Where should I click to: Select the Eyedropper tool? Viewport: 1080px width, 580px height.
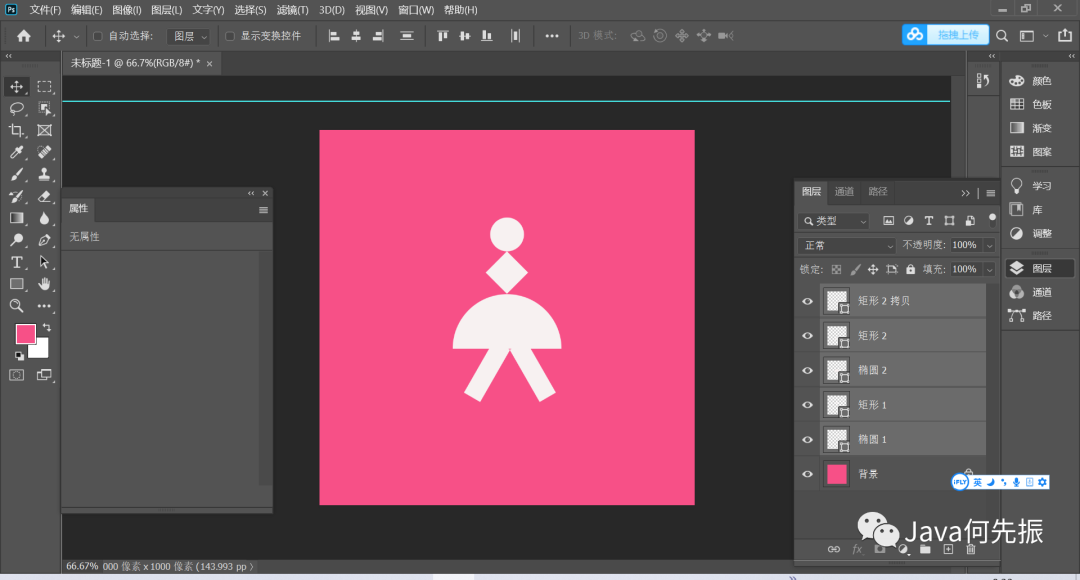[x=17, y=152]
